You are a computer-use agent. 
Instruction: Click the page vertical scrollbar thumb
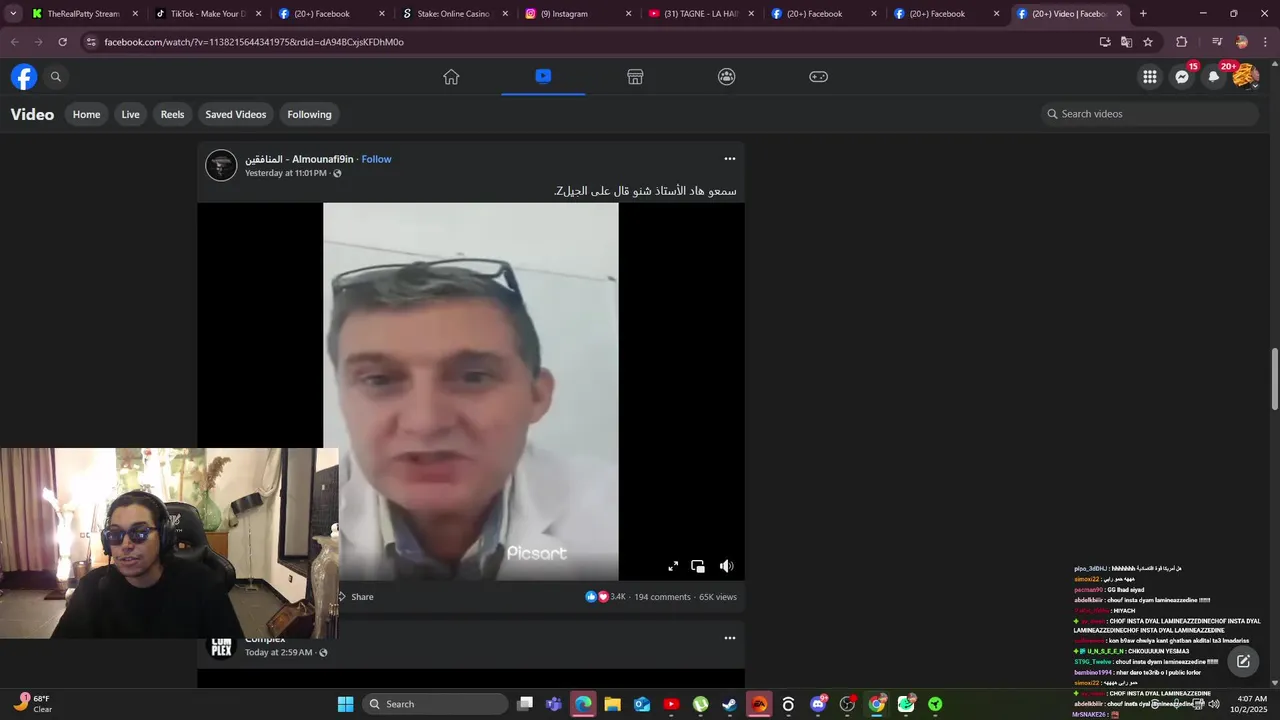tap(1275, 379)
